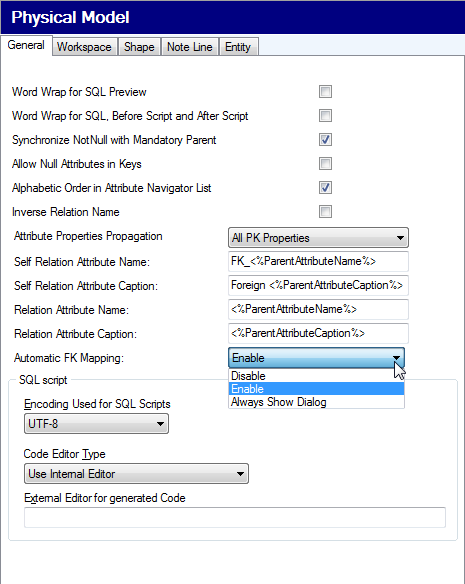Click the Self Relation Attribute Name field

[318, 261]
